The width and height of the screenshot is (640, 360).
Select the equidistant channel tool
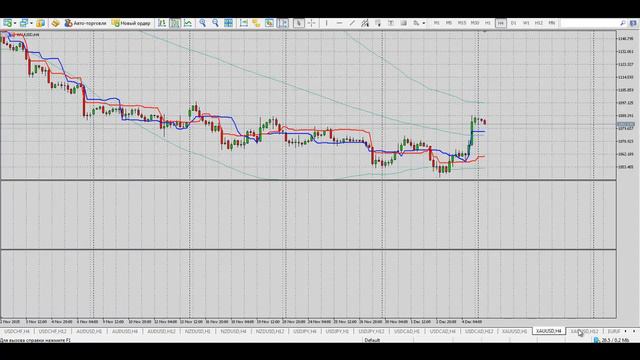[364, 23]
